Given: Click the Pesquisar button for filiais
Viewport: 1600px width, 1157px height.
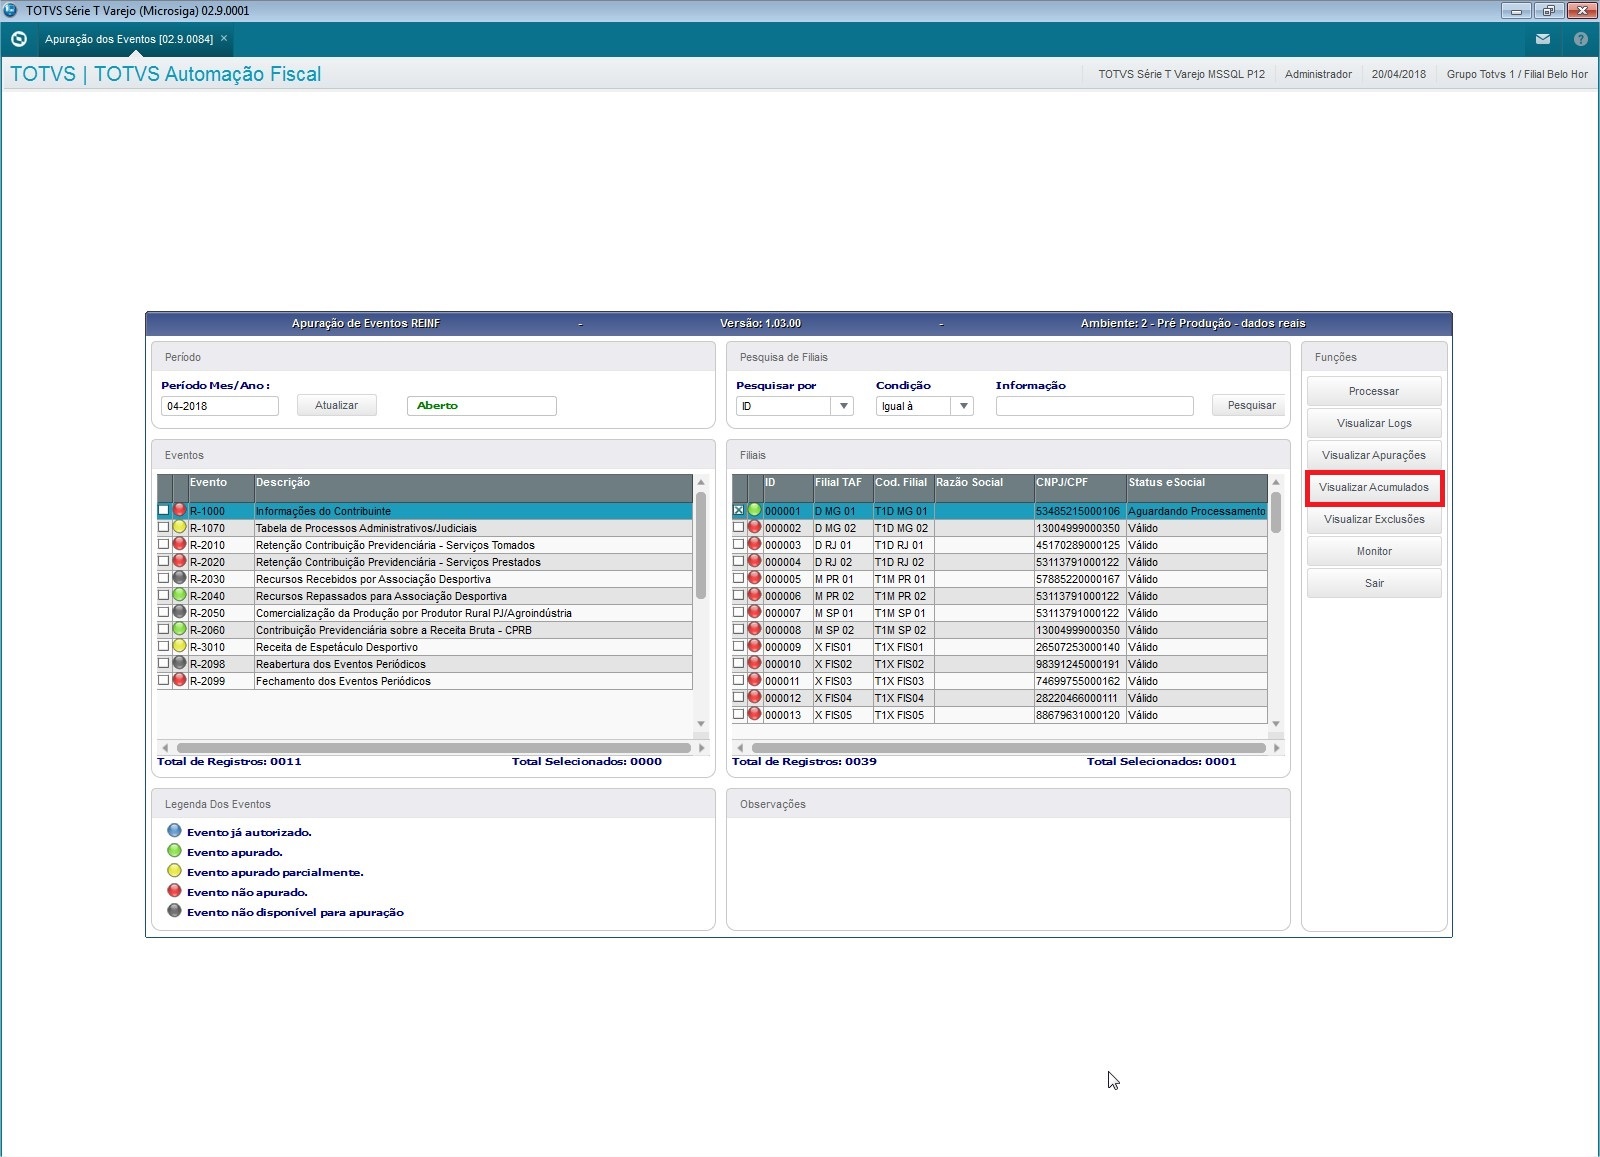Looking at the screenshot, I should [x=1251, y=405].
